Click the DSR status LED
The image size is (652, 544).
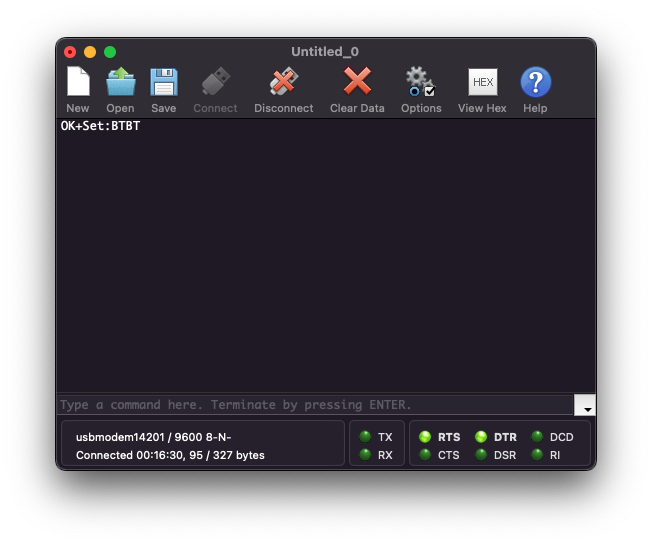481,455
